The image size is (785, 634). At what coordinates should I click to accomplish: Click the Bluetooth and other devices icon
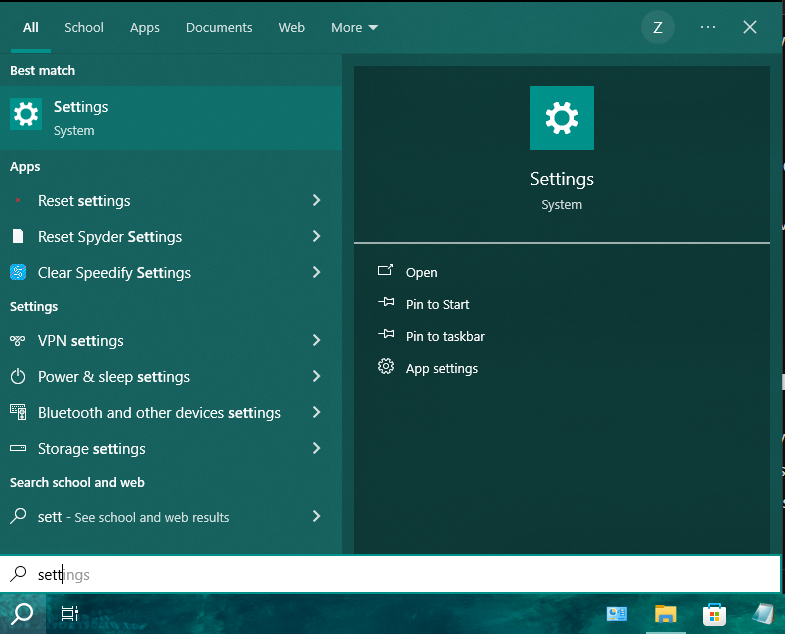click(18, 412)
